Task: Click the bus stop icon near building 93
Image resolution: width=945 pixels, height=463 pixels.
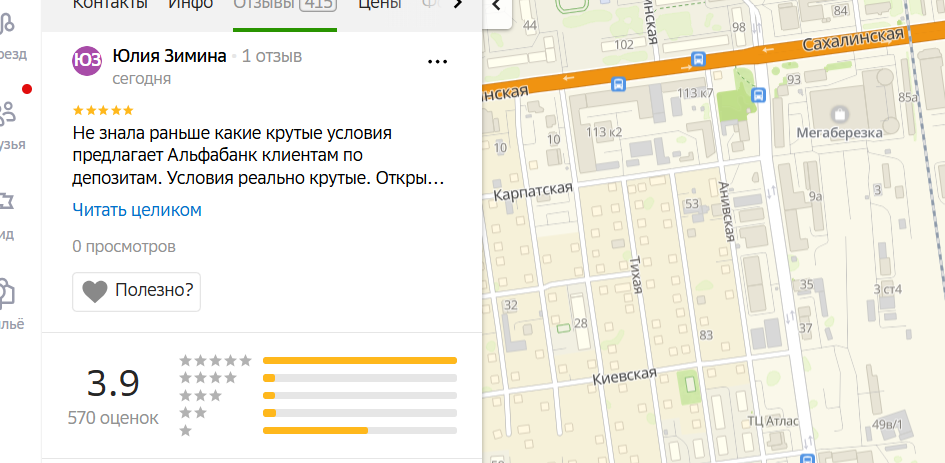Action: pyautogui.click(x=759, y=95)
